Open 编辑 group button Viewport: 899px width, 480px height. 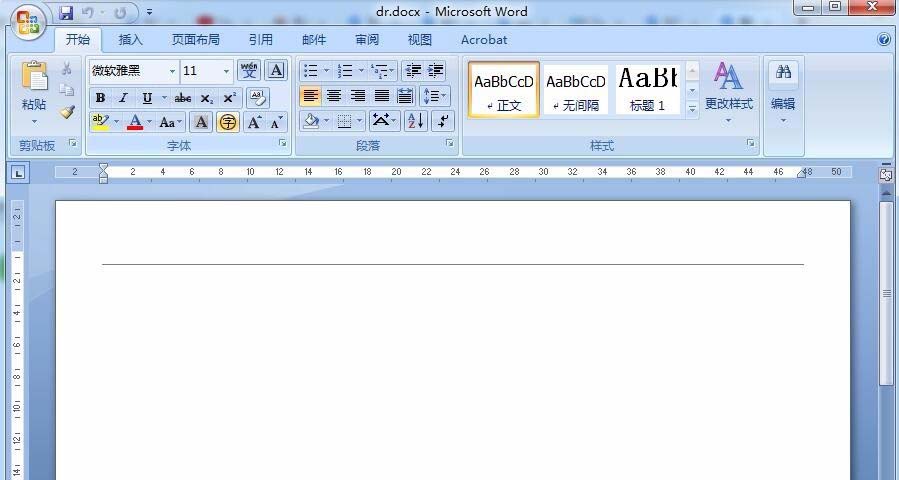[783, 92]
